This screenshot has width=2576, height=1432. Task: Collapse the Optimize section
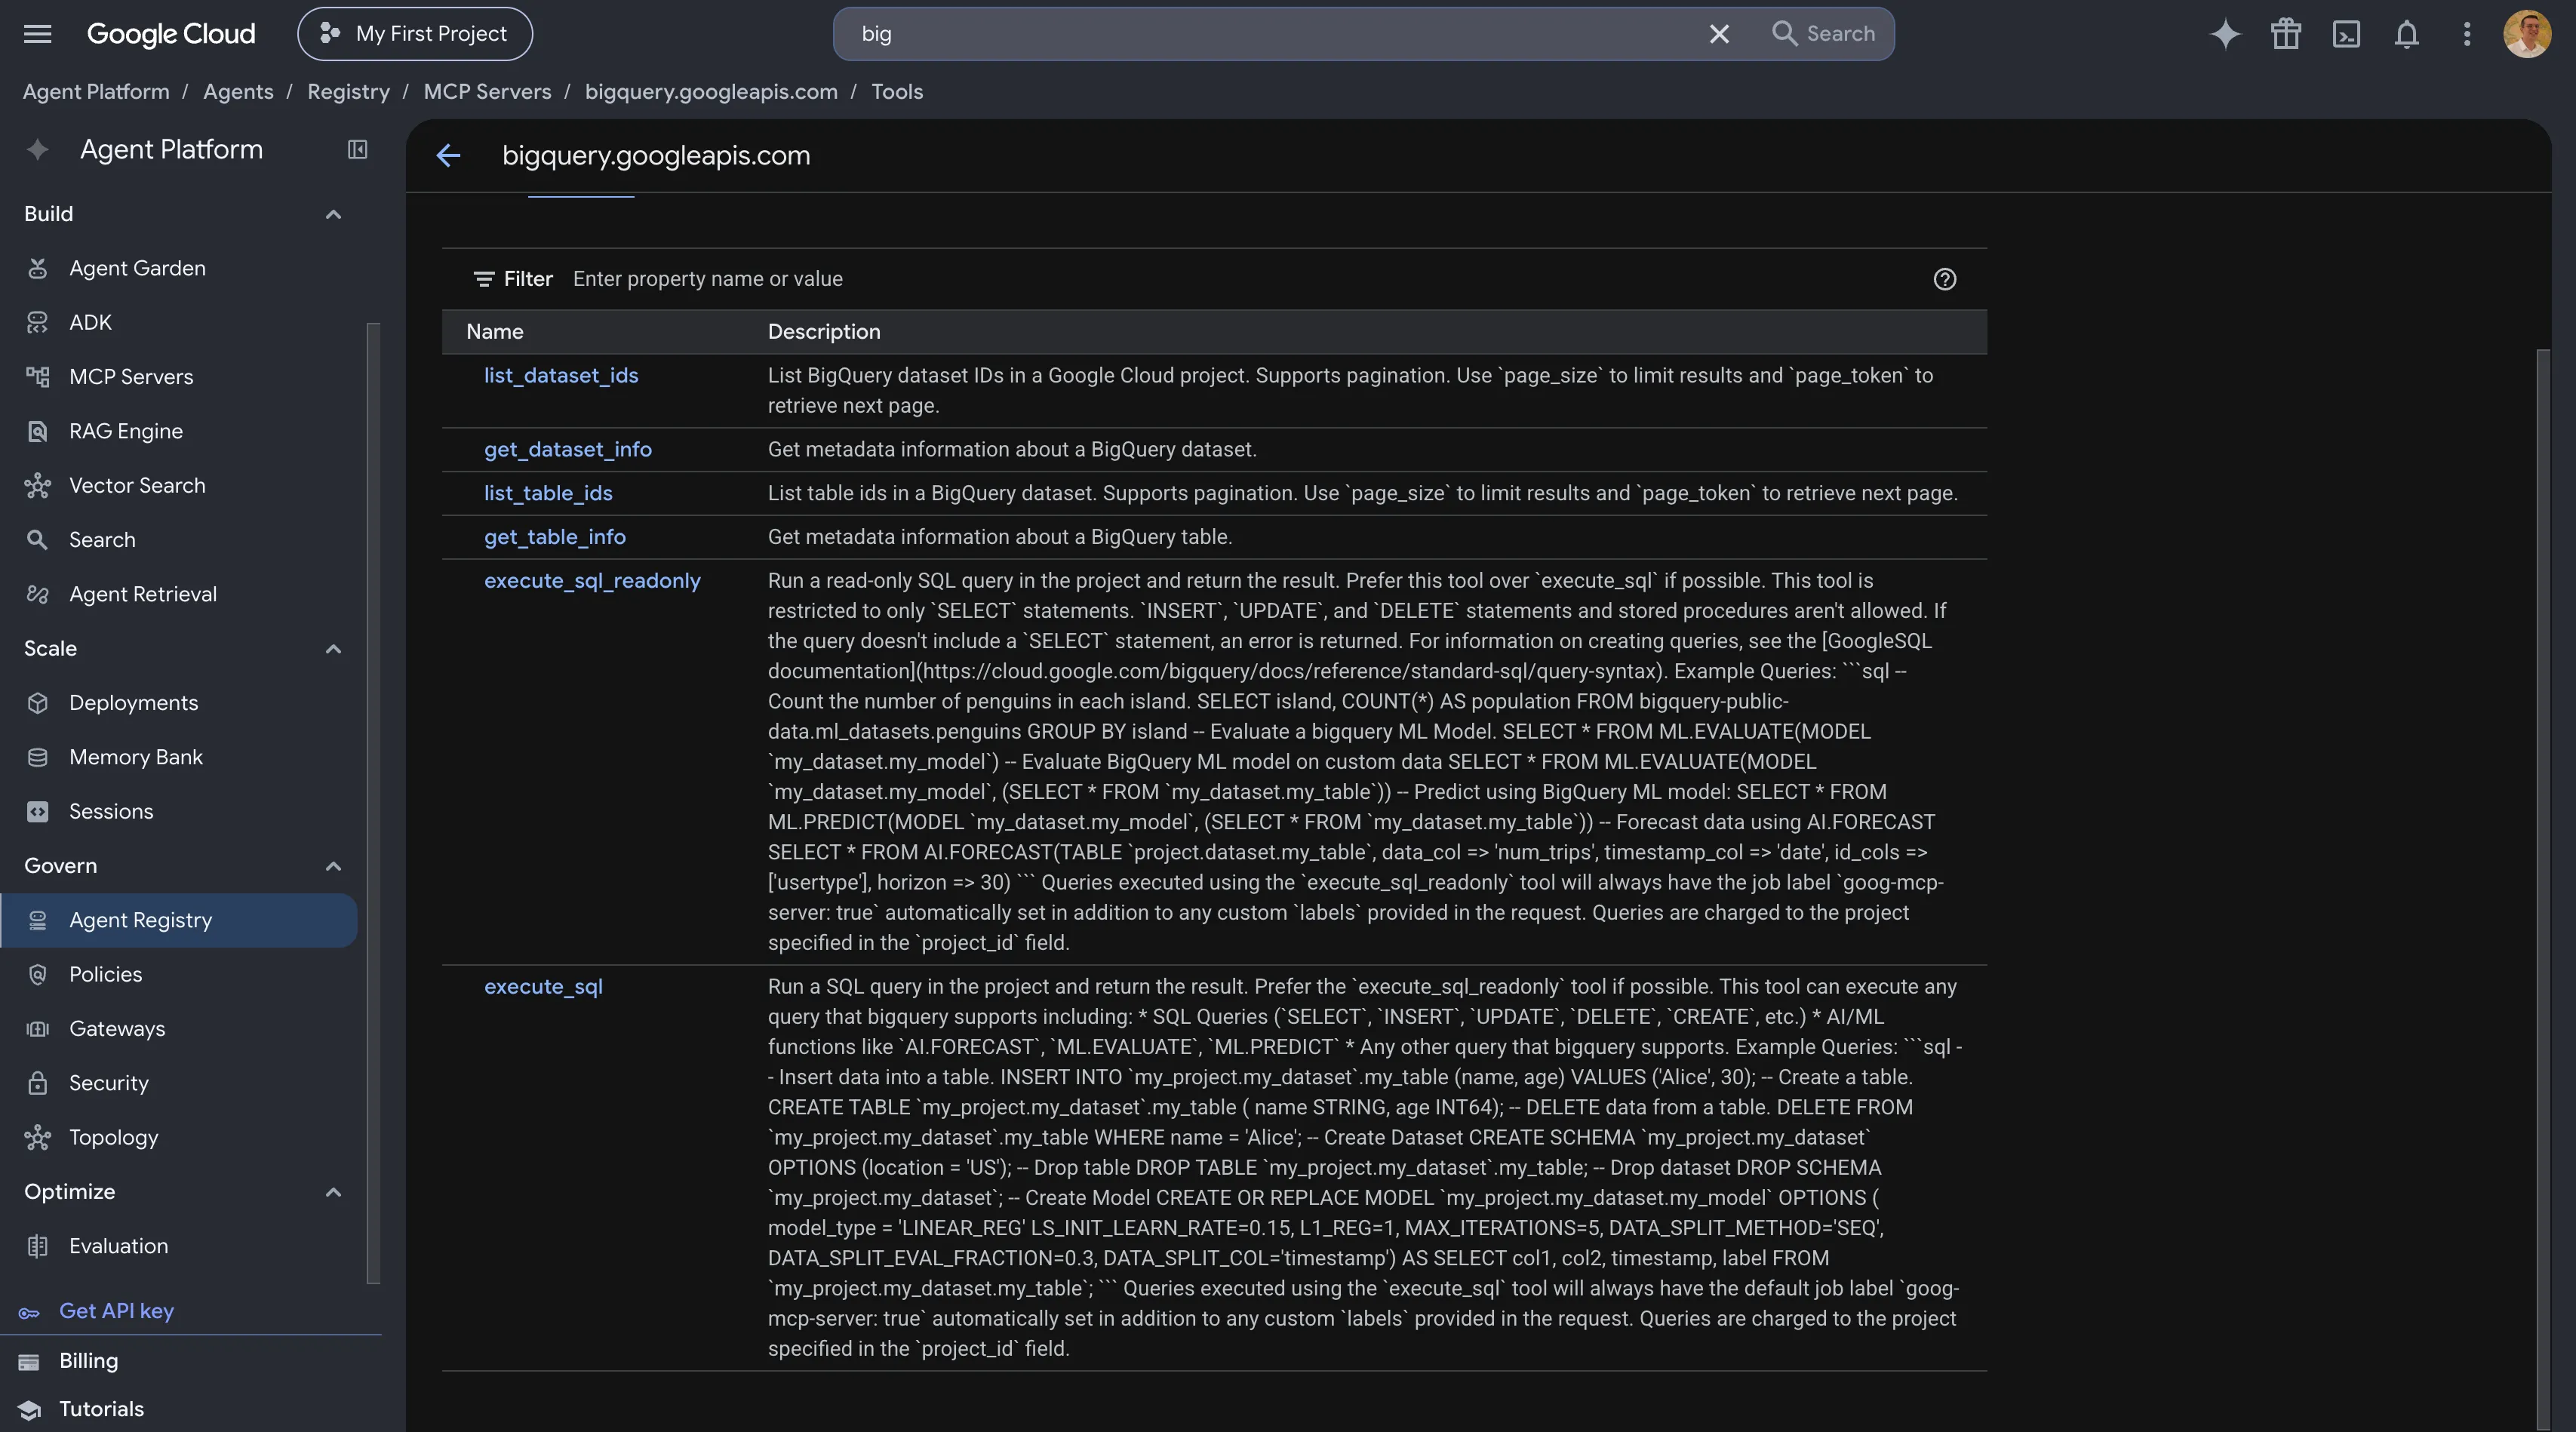click(x=333, y=1192)
